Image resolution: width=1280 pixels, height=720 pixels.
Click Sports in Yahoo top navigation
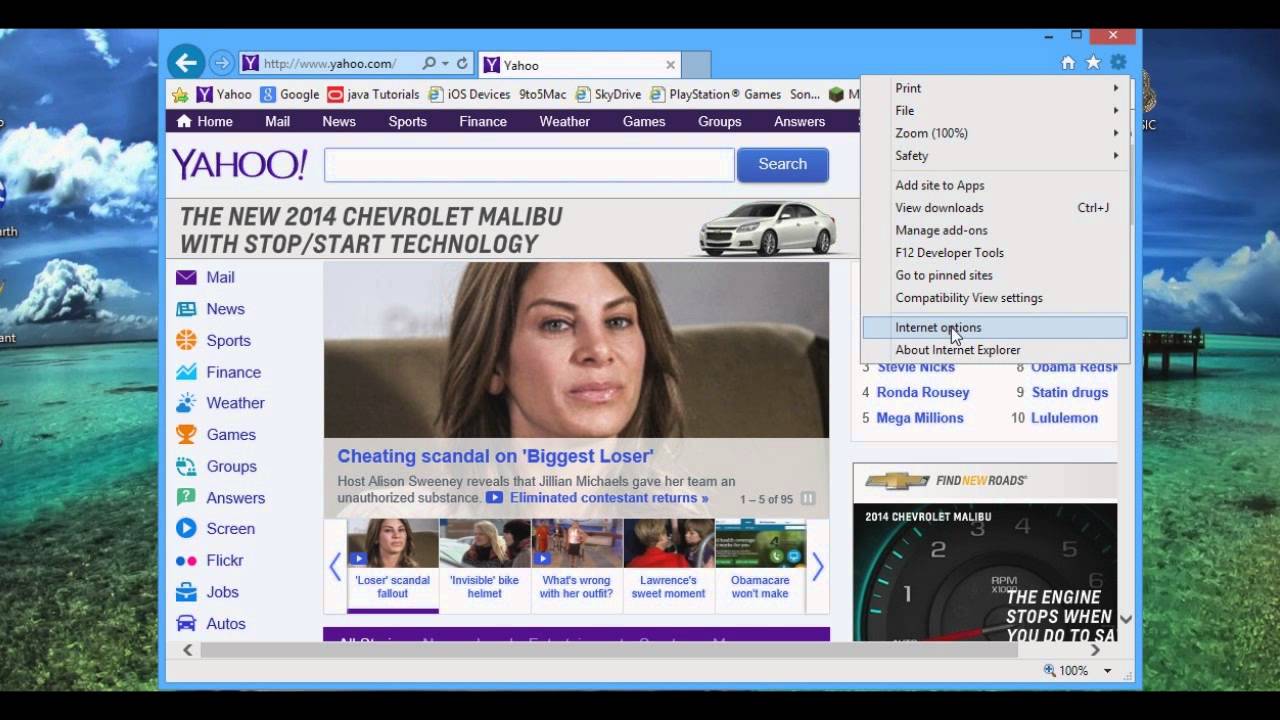(x=407, y=121)
